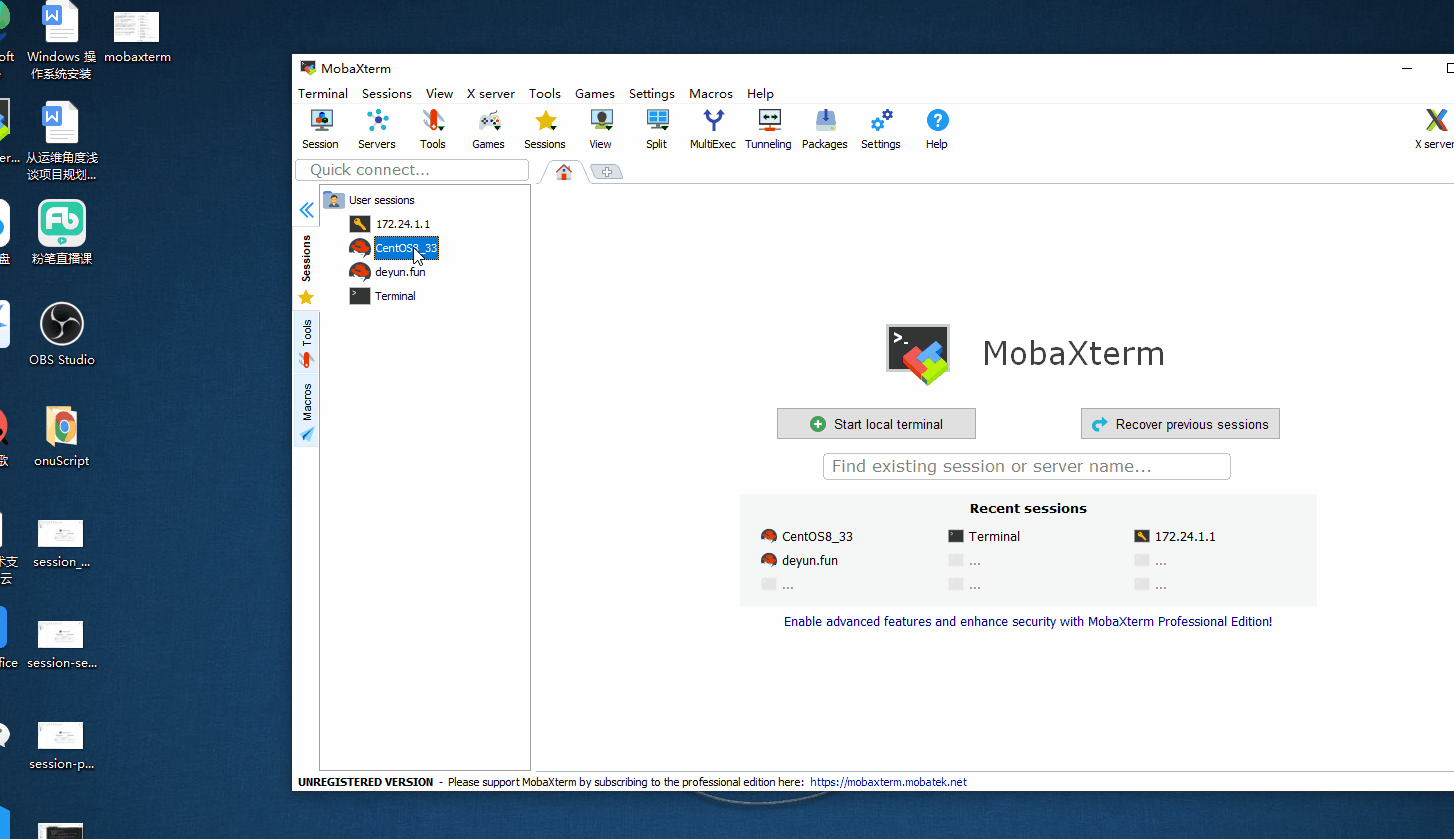Select the User sessions tree folder
Viewport: 1454px width, 839px height.
point(369,200)
